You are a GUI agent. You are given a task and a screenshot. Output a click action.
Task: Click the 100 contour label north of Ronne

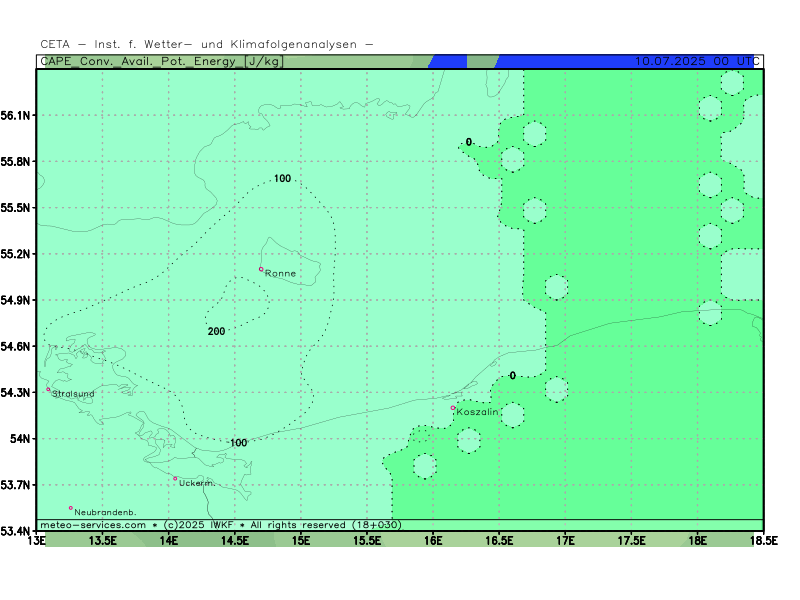point(283,179)
